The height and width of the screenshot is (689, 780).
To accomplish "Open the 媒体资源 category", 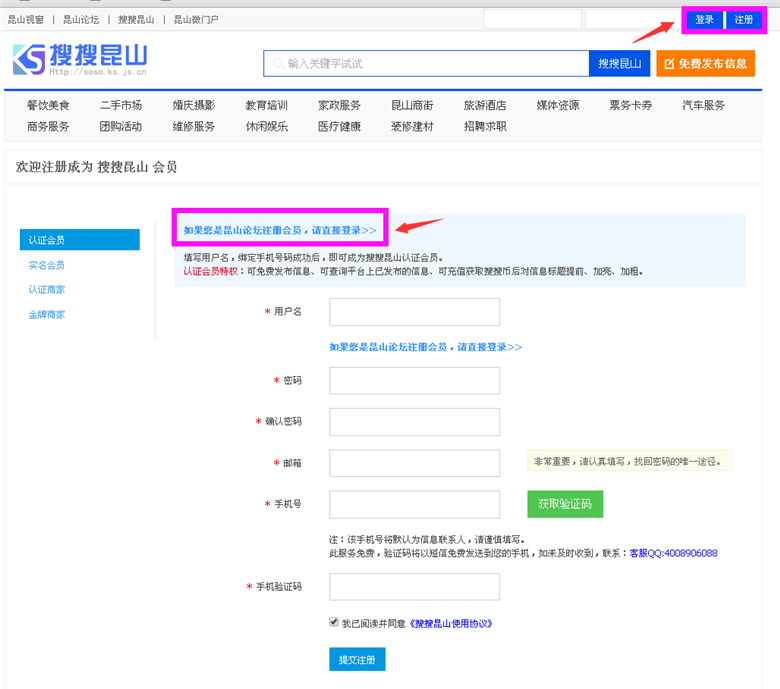I will point(558,105).
